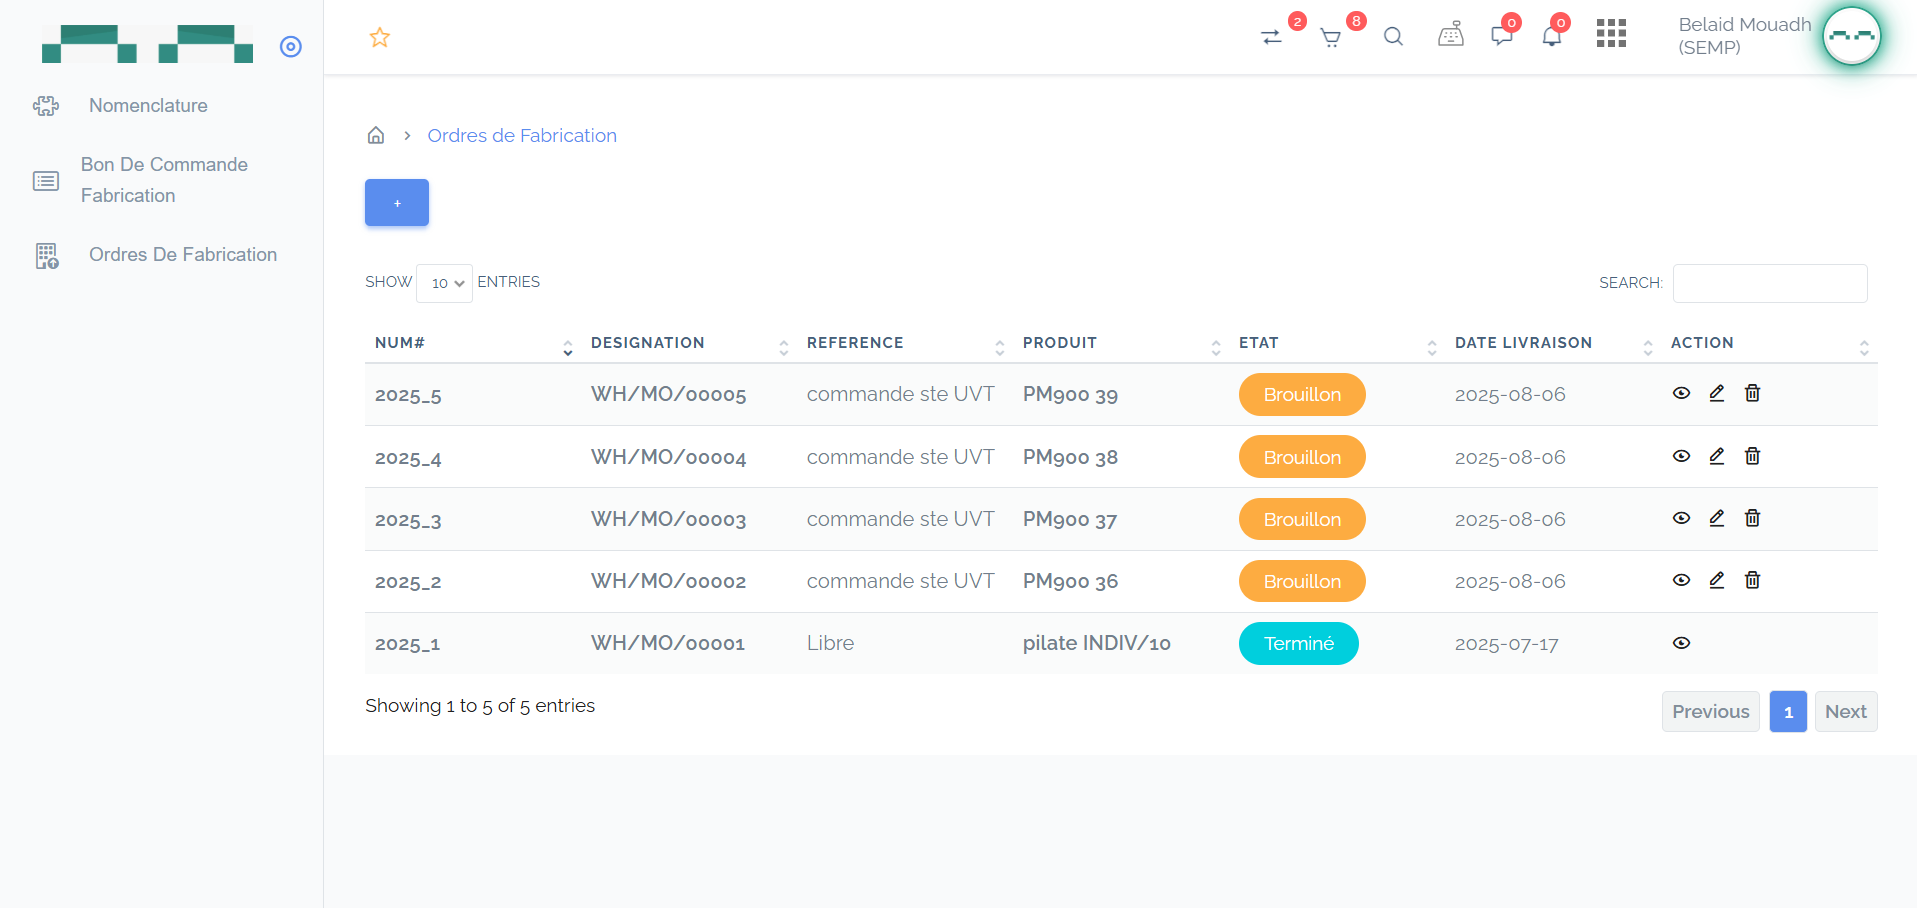The height and width of the screenshot is (908, 1917).
Task: Click order number 2025_2
Action: coord(408,582)
